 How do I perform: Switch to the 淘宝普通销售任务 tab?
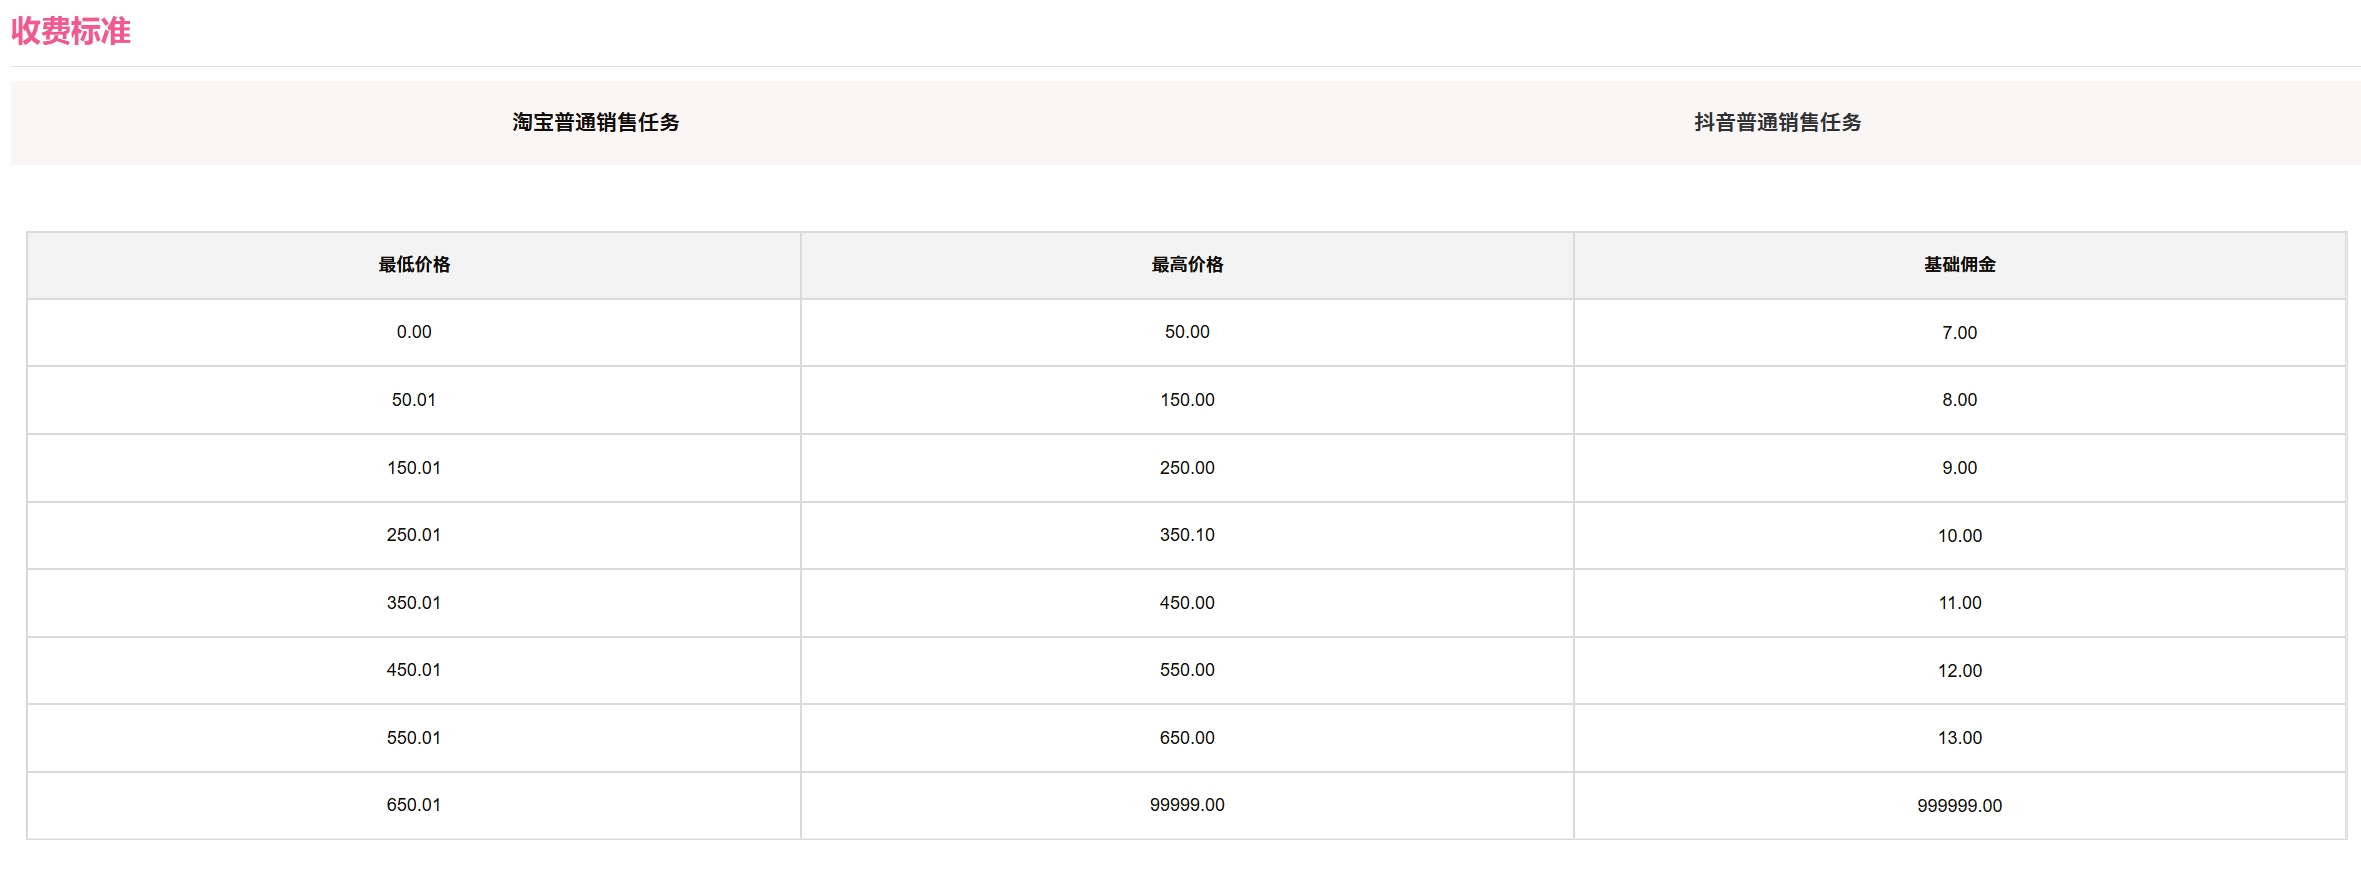click(596, 123)
